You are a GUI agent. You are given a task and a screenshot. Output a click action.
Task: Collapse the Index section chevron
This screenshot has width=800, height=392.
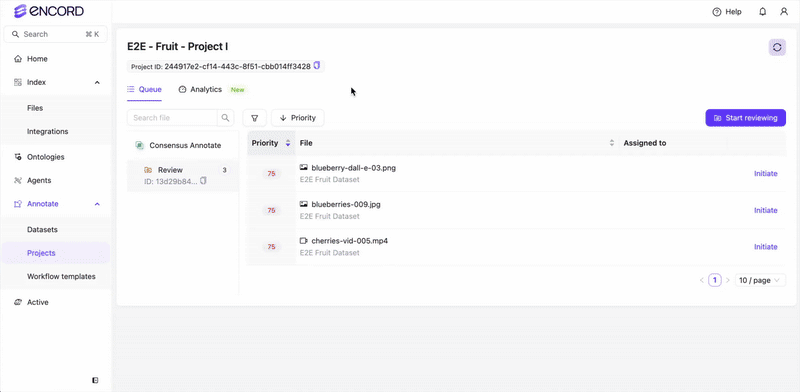[97, 82]
